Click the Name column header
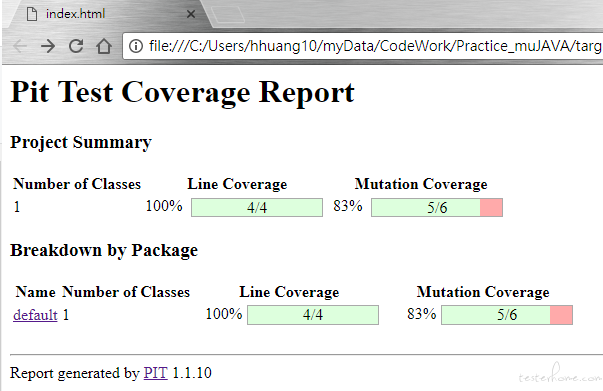Viewport: 603px width, 391px height. (x=35, y=292)
